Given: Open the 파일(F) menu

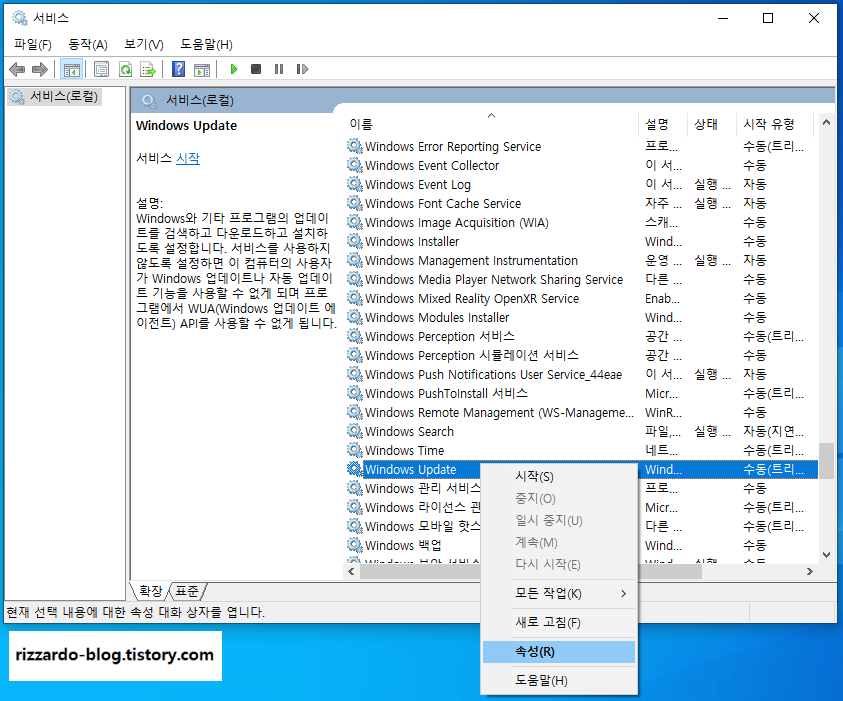Looking at the screenshot, I should point(33,45).
